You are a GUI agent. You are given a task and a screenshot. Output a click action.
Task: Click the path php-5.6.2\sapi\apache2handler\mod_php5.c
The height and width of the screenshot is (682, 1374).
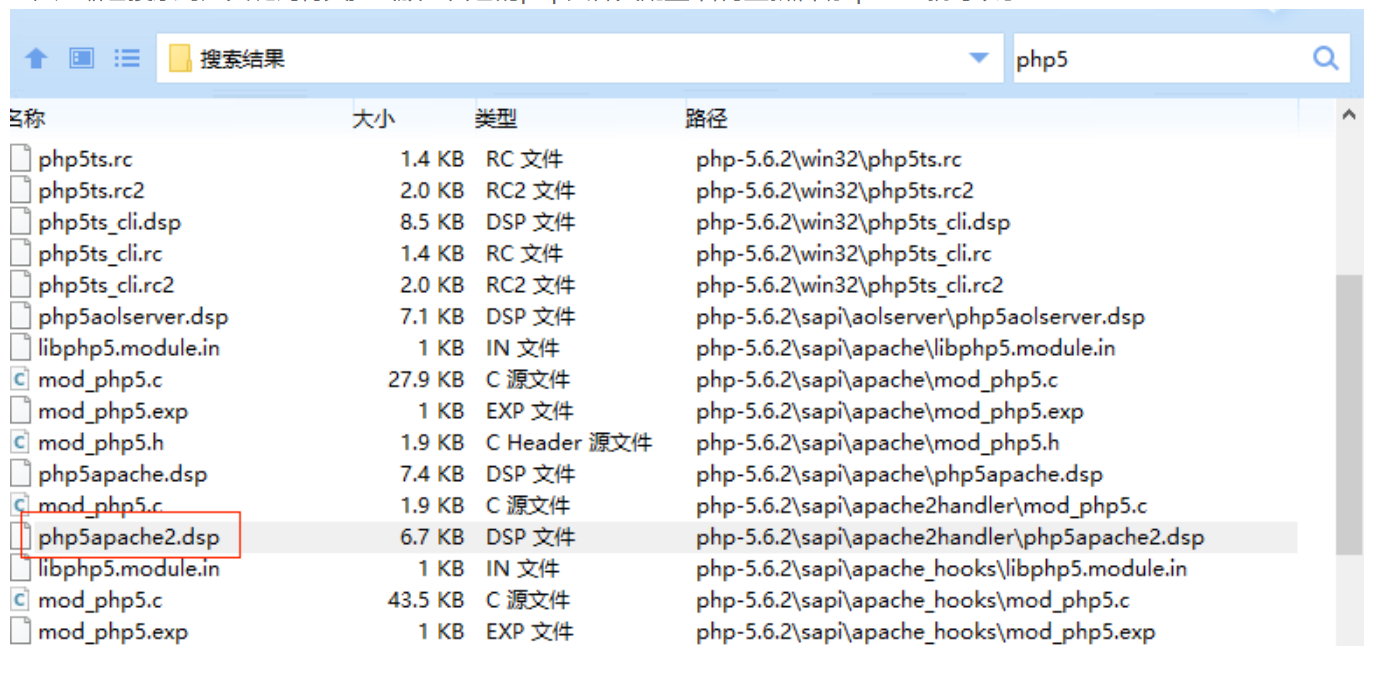point(922,505)
